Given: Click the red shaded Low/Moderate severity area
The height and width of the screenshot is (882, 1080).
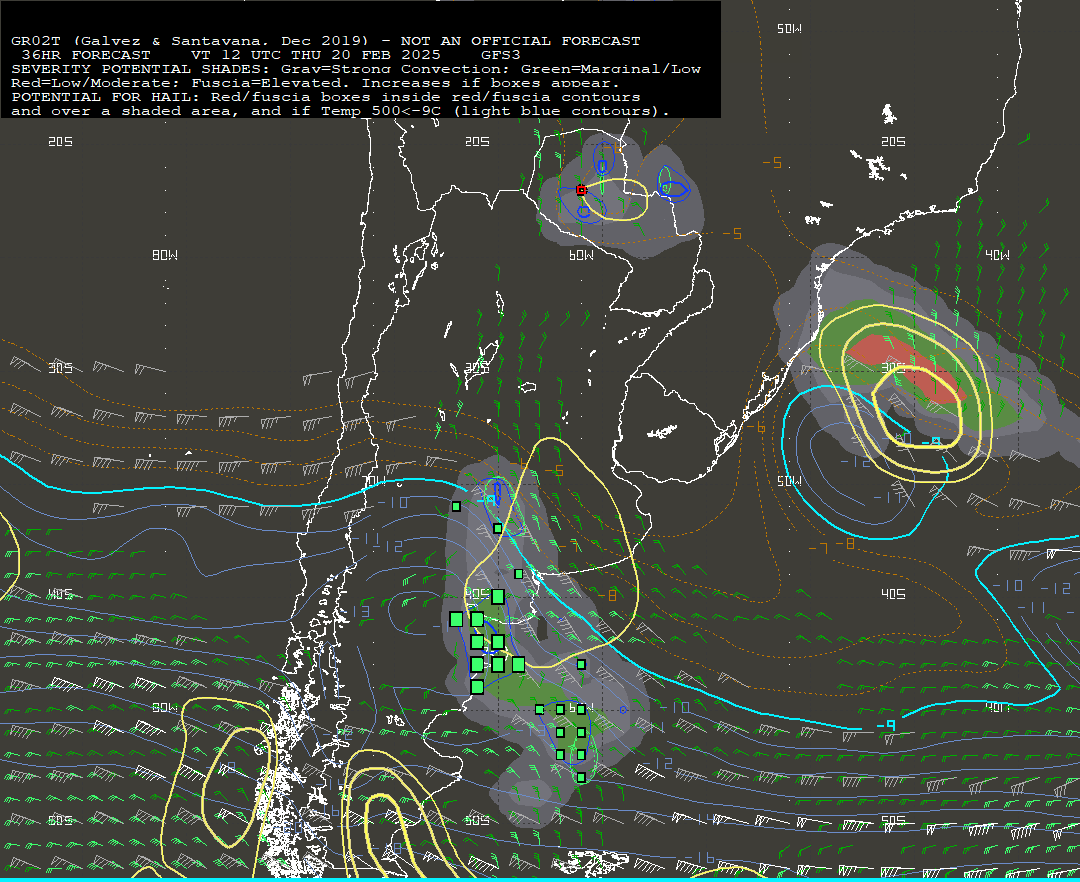Looking at the screenshot, I should tap(908, 369).
